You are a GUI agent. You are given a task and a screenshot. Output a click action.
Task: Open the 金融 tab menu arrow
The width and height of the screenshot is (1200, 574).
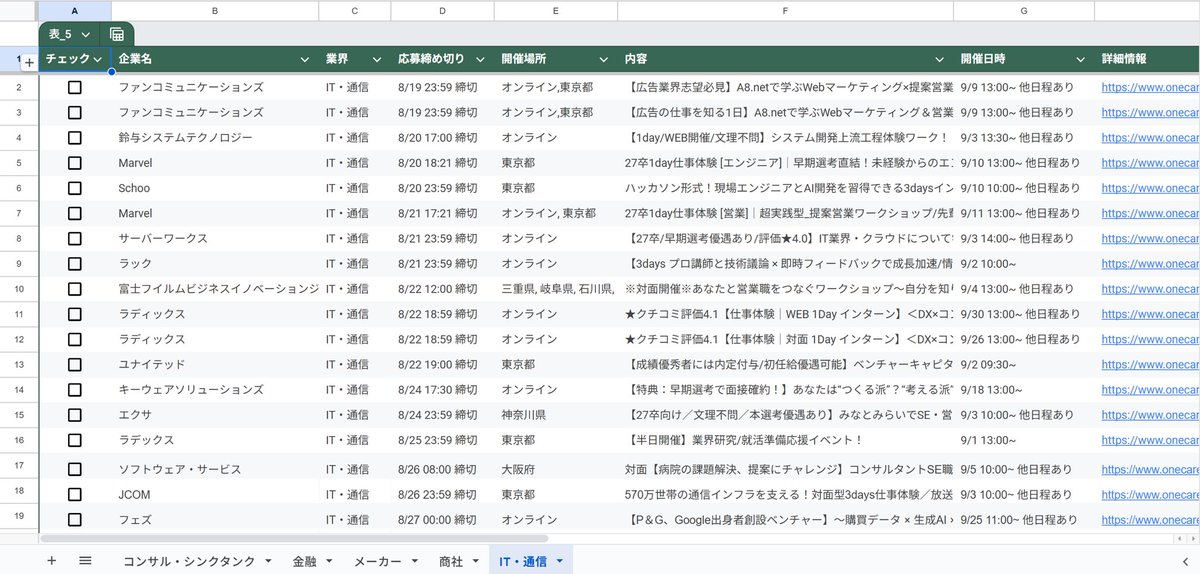[329, 561]
